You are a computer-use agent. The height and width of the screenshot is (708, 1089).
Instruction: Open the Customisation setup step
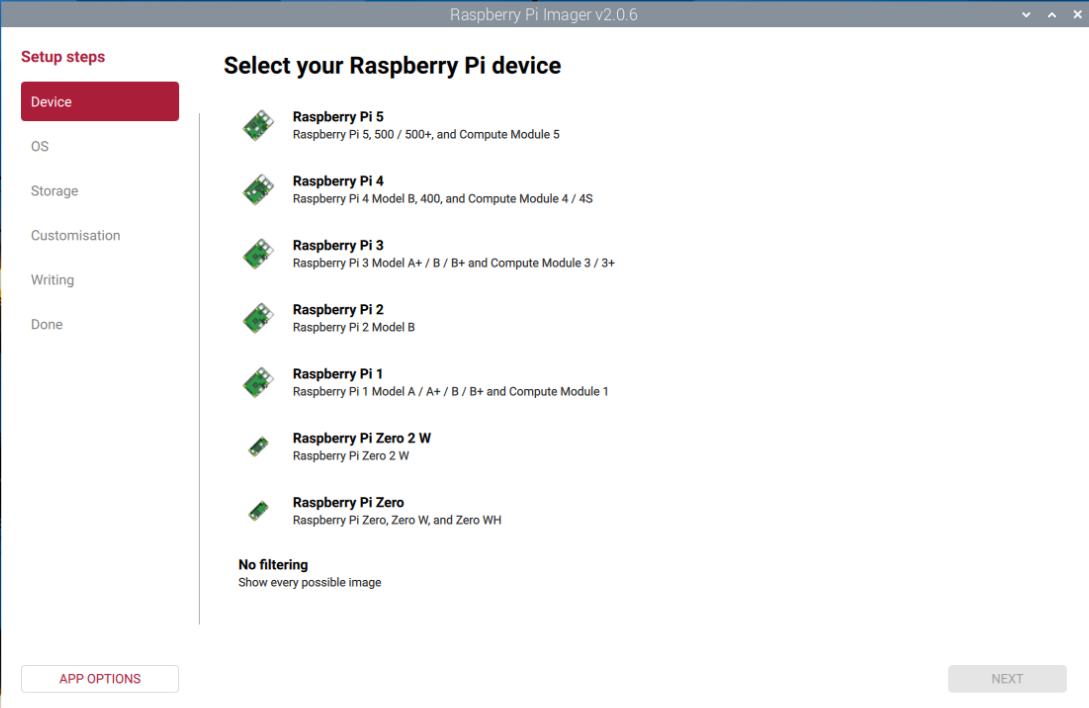coord(76,236)
